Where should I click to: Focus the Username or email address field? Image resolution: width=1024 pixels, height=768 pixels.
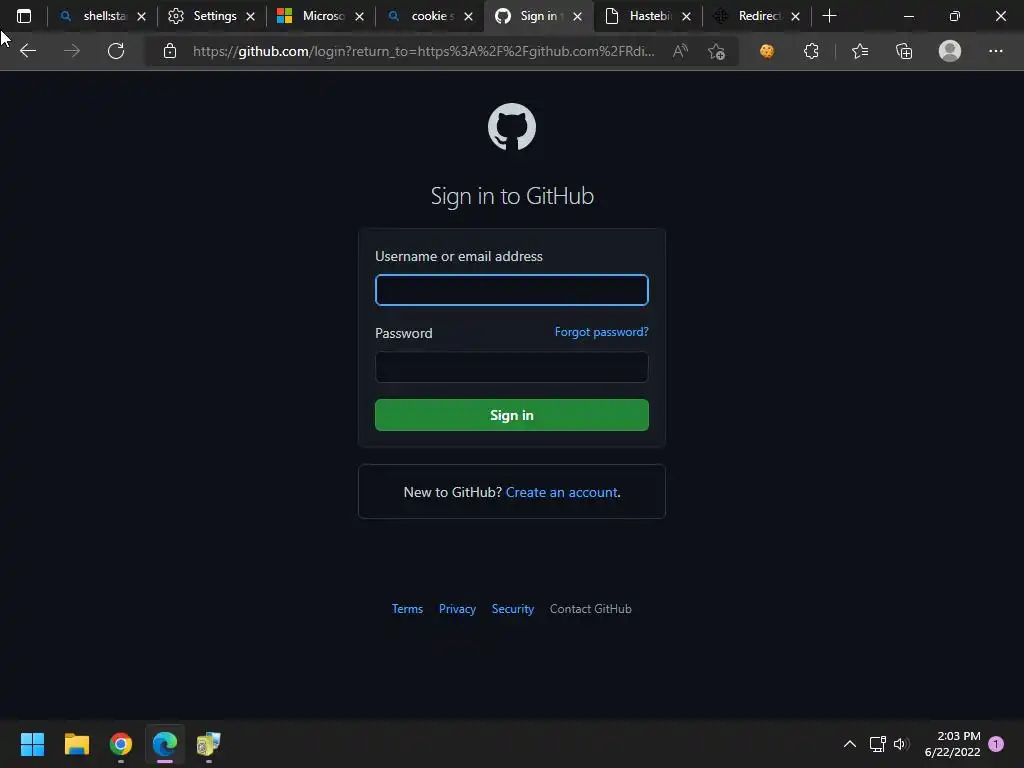click(511, 290)
